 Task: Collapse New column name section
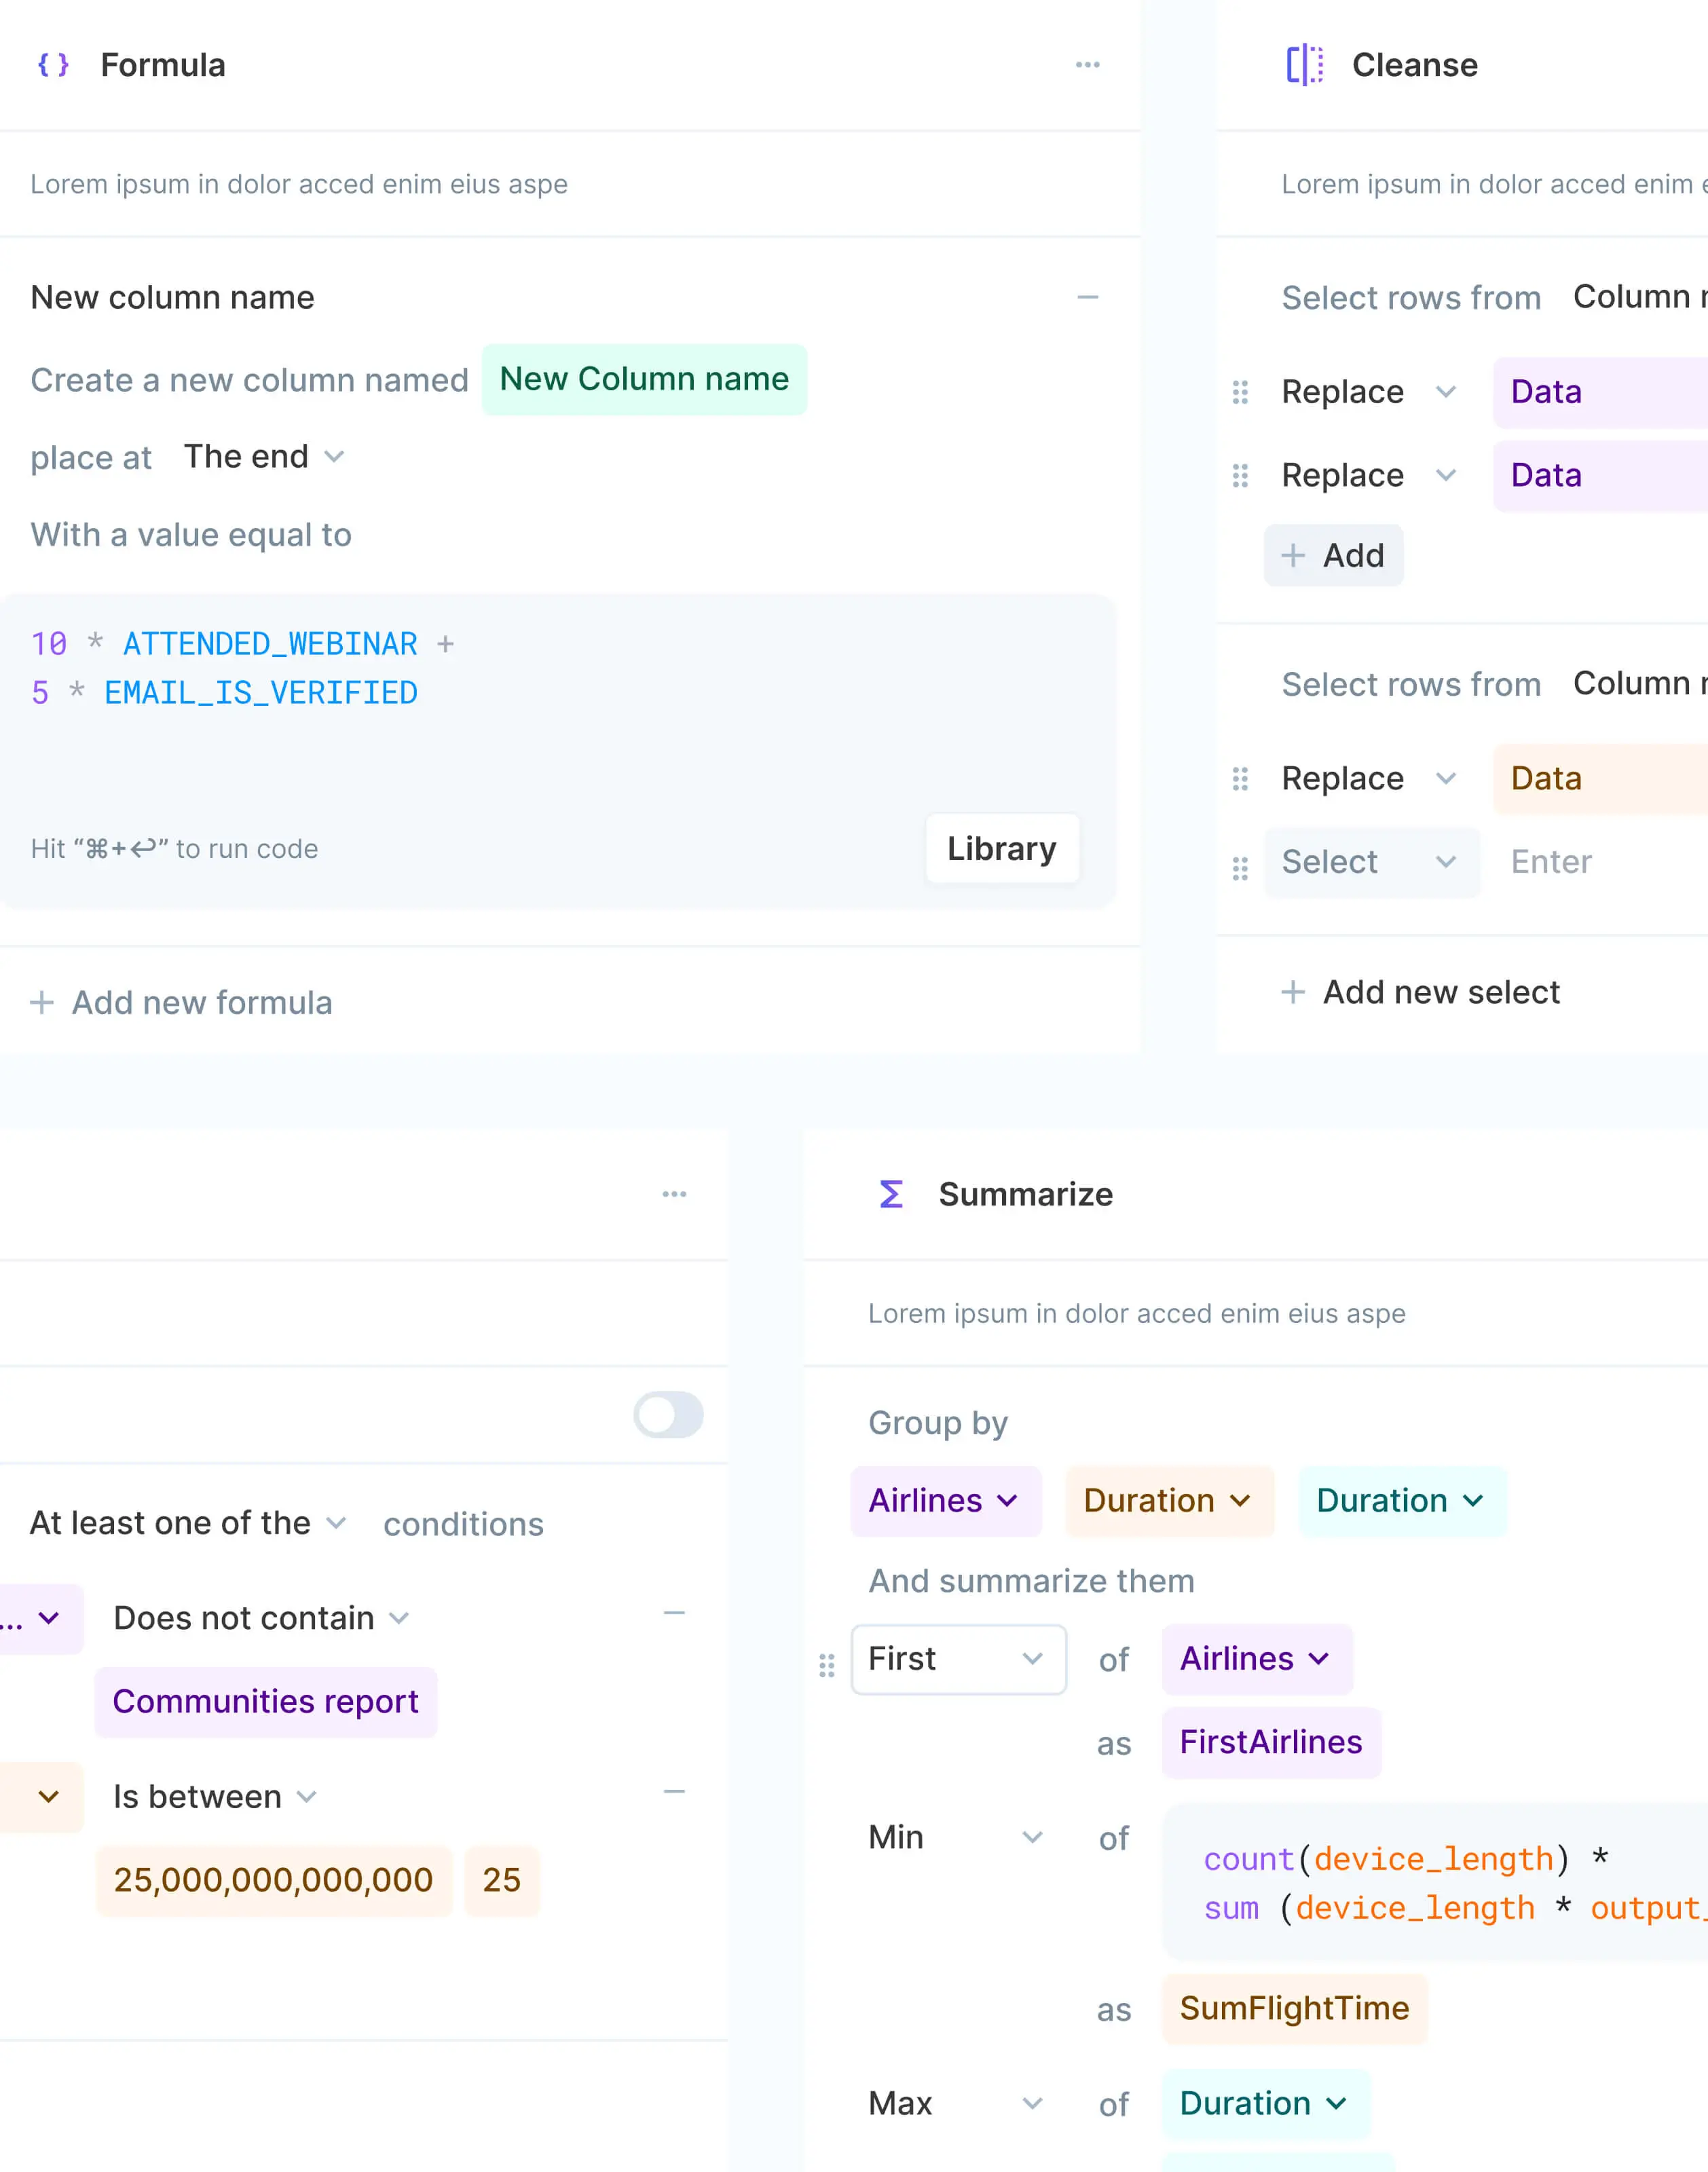1087,298
